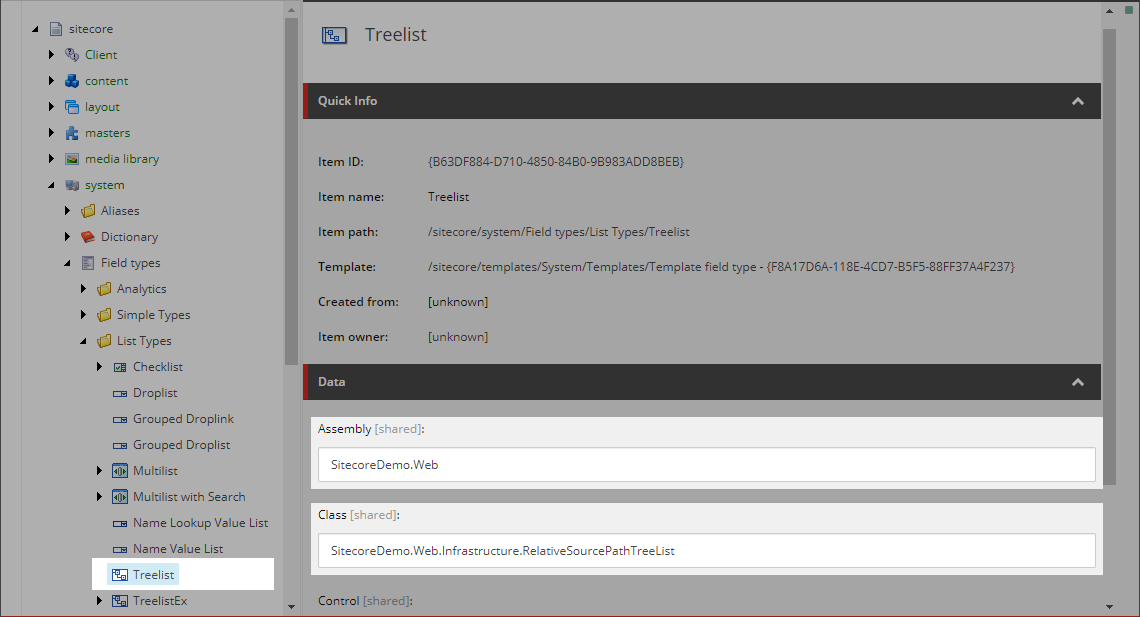This screenshot has width=1140, height=617.
Task: Click the List Types folder icon
Action: 104,341
